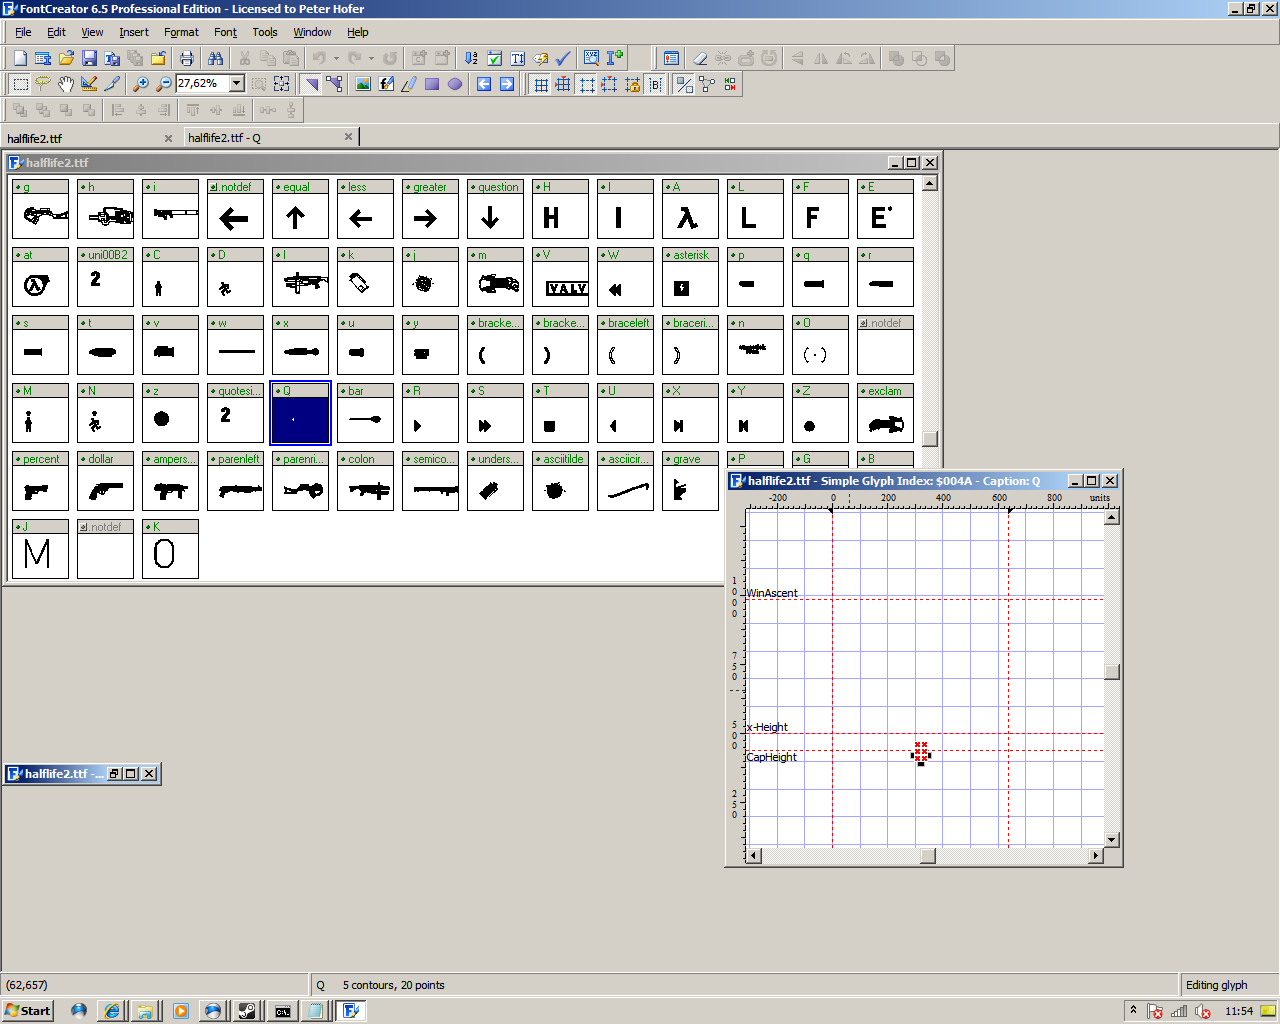Open the Font menu

[x=225, y=32]
